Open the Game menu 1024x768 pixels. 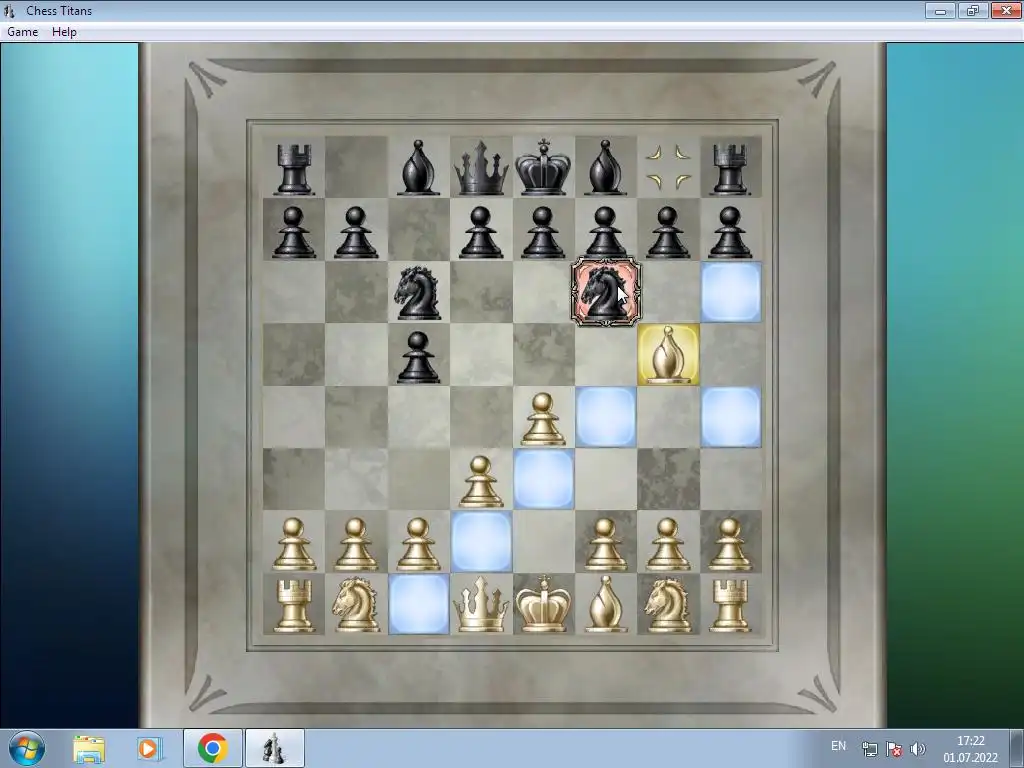22,32
